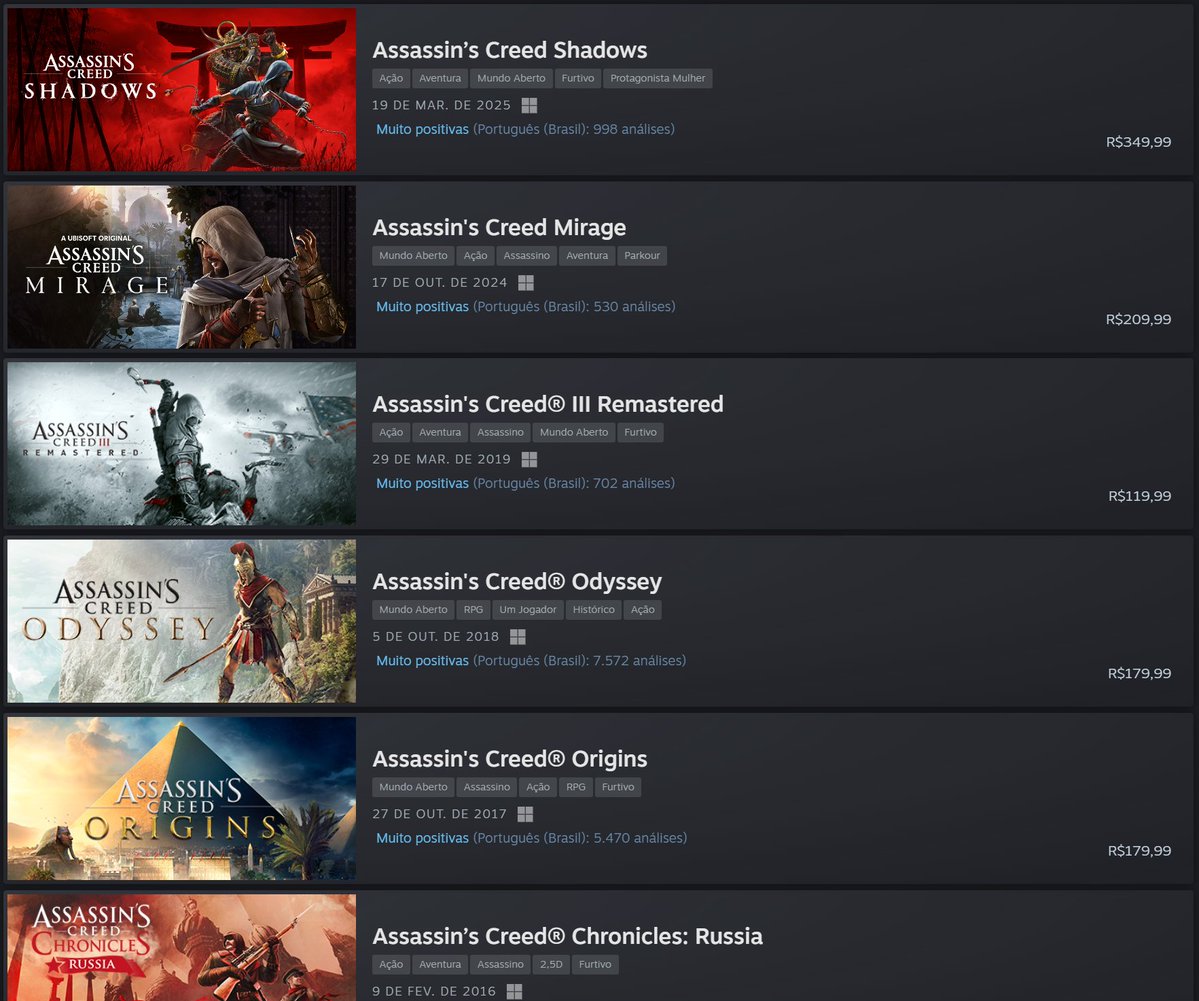
Task: Open Muito positivas reviews with 702 análises
Action: pos(525,483)
